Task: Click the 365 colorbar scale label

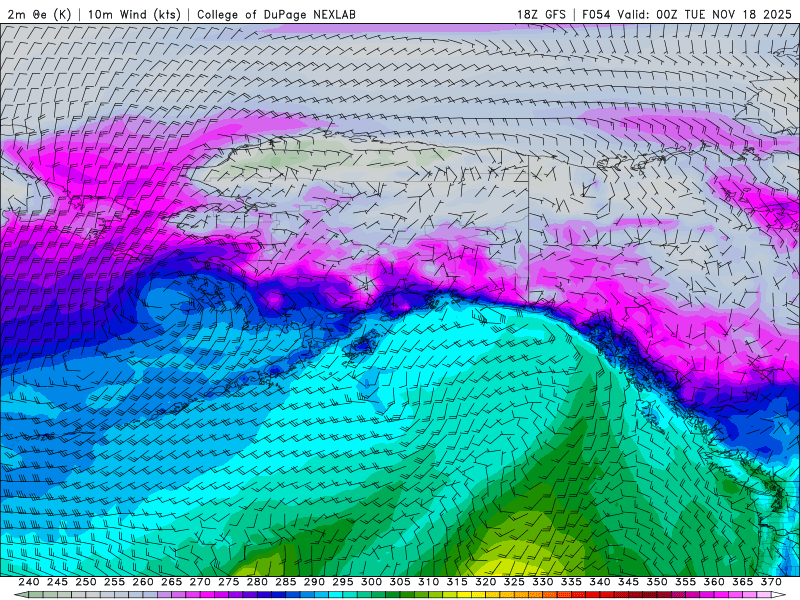Action: coord(743,582)
